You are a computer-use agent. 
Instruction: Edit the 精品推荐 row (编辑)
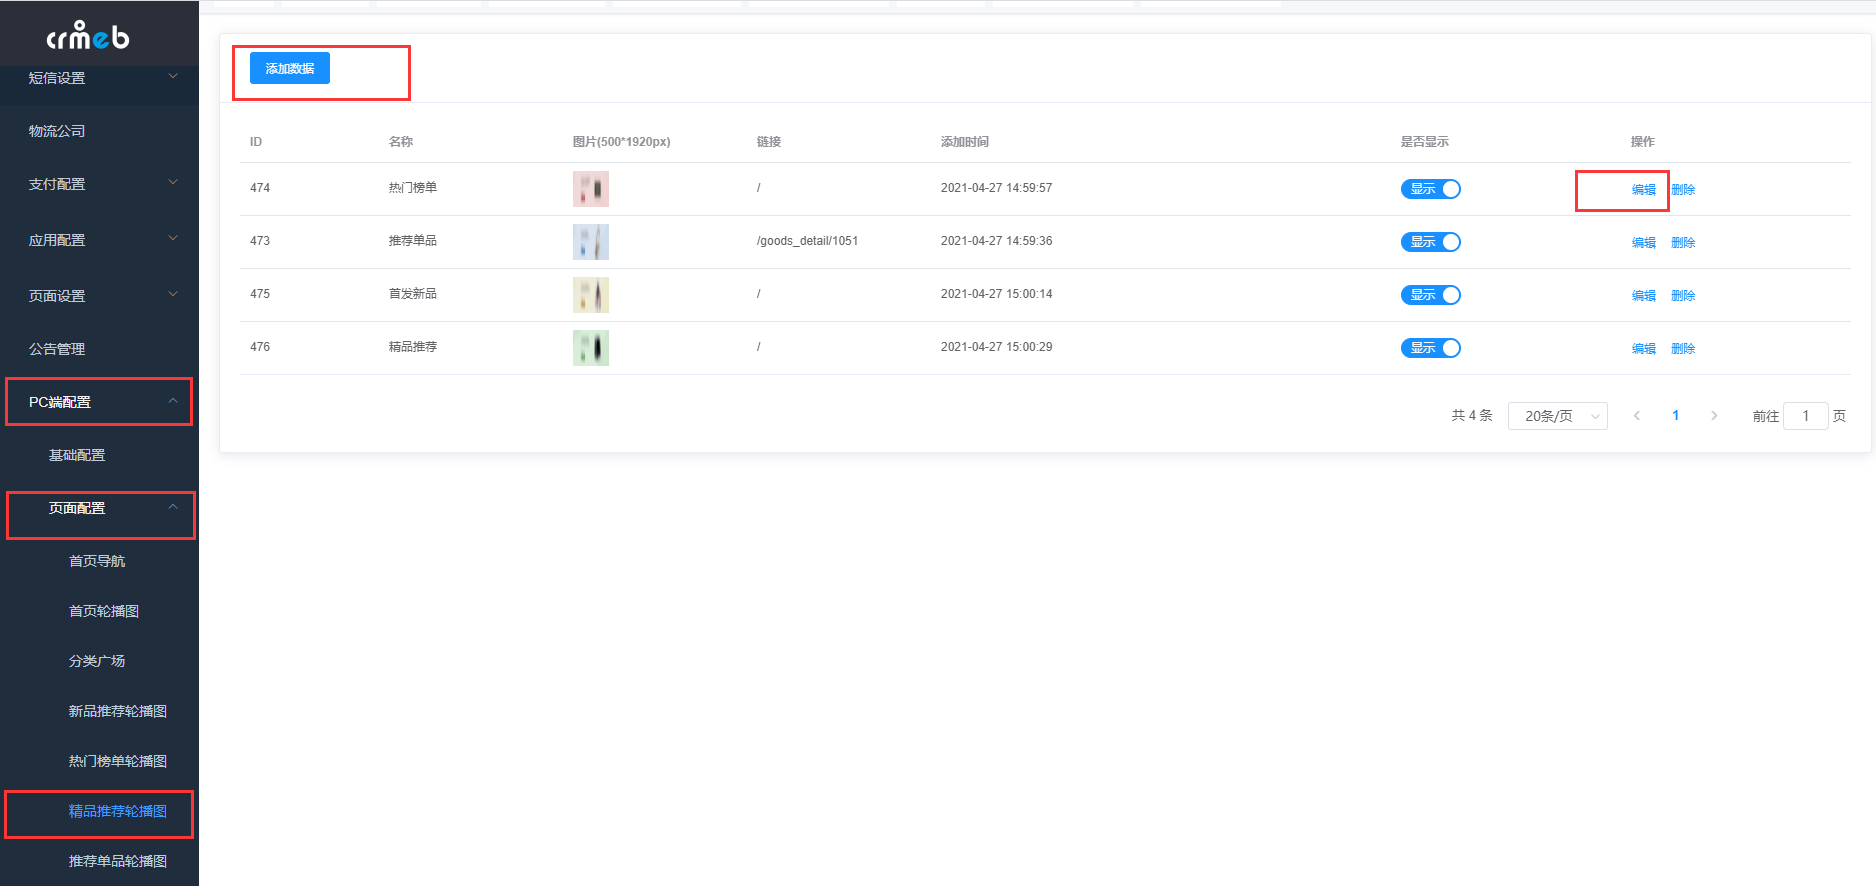tap(1644, 348)
